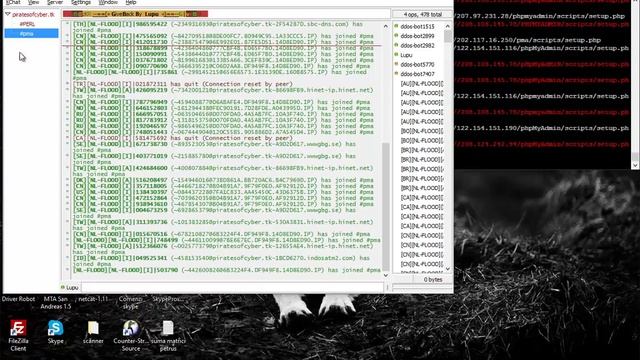Click op status icon beside ddos-bot5770
The height and width of the screenshot is (360, 640).
[x=396, y=64]
